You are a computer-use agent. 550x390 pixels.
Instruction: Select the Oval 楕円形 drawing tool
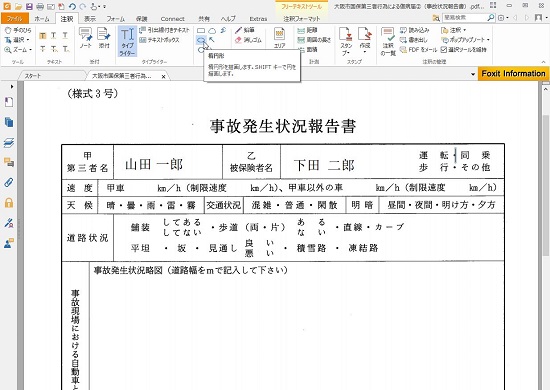(x=201, y=40)
